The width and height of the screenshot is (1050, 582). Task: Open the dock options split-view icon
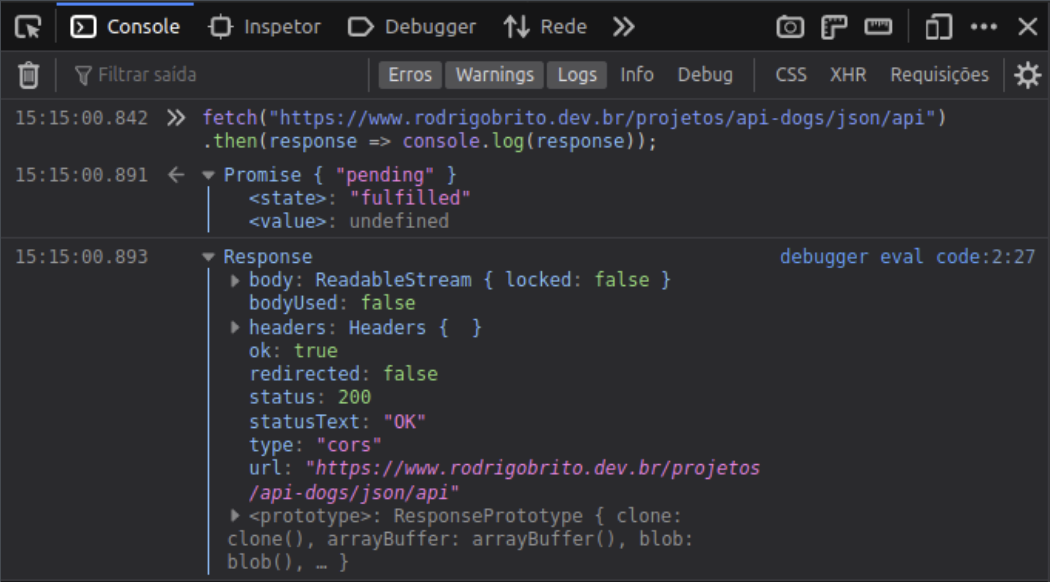[938, 27]
